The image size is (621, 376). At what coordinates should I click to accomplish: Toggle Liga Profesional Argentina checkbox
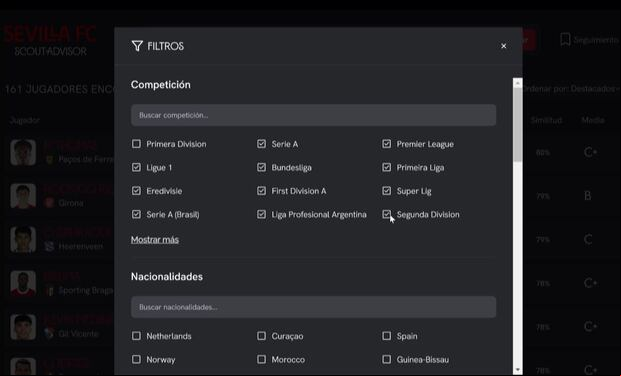(x=261, y=214)
